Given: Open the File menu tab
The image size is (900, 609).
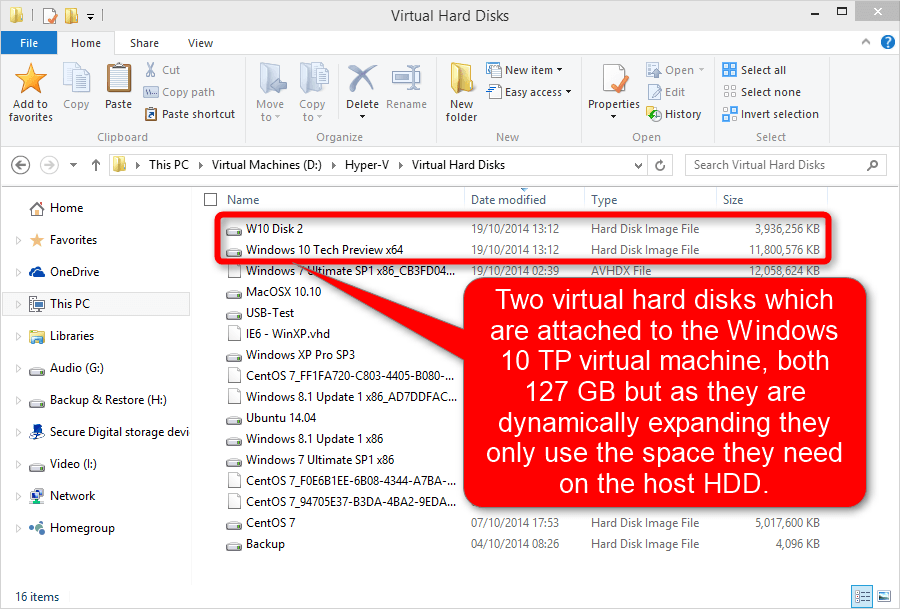Looking at the screenshot, I should [x=29, y=43].
